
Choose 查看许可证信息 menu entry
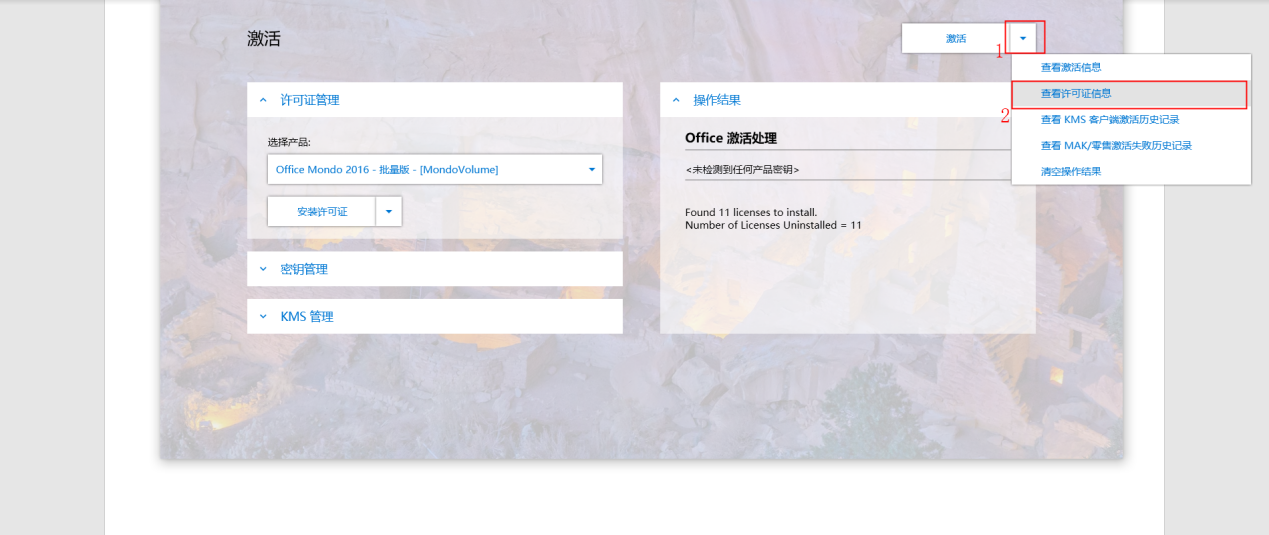(x=1131, y=94)
